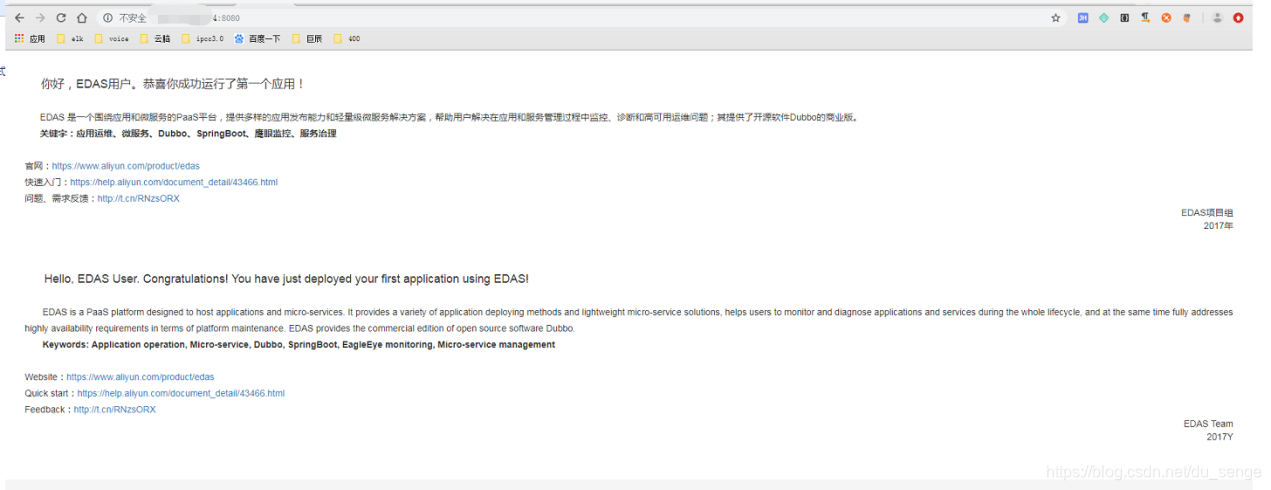Open the 应用 apps shortcut
The height and width of the screenshot is (490, 1271).
click(x=30, y=39)
